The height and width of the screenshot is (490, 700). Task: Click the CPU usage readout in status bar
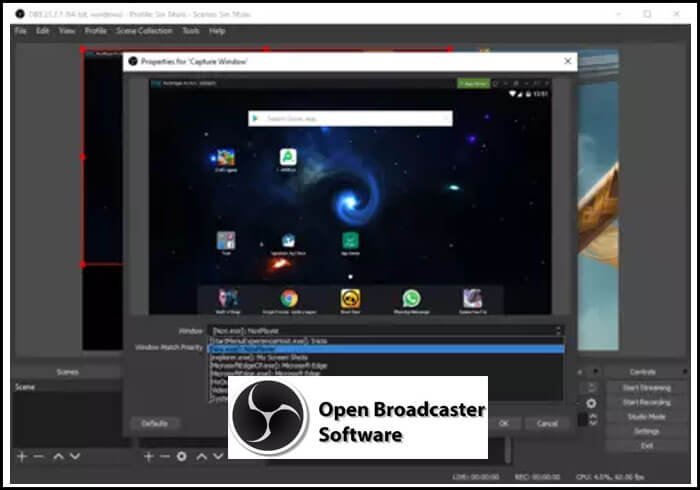click(610, 477)
